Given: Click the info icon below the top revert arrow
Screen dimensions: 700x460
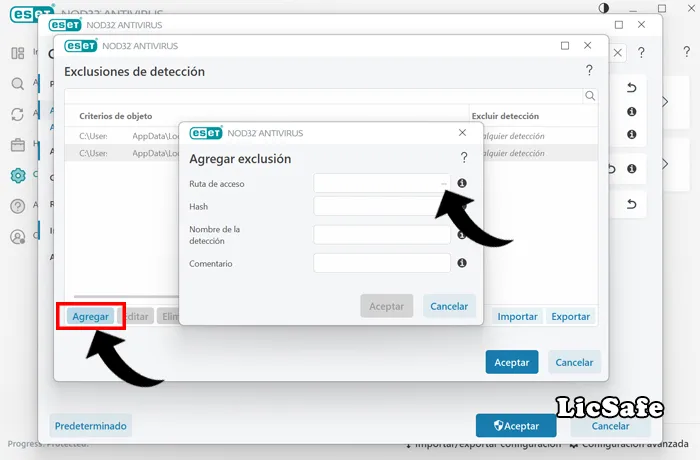Looking at the screenshot, I should pyautogui.click(x=632, y=112).
